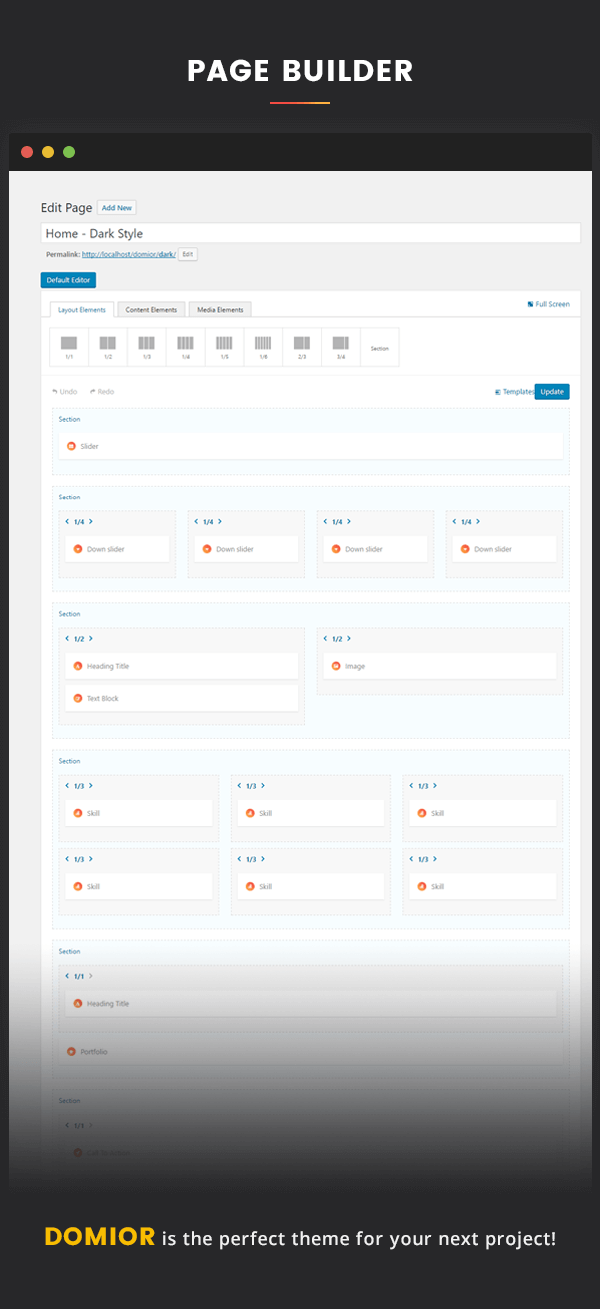This screenshot has width=600, height=1309.
Task: Select the 1/3 column layout icon
Action: coord(146,346)
